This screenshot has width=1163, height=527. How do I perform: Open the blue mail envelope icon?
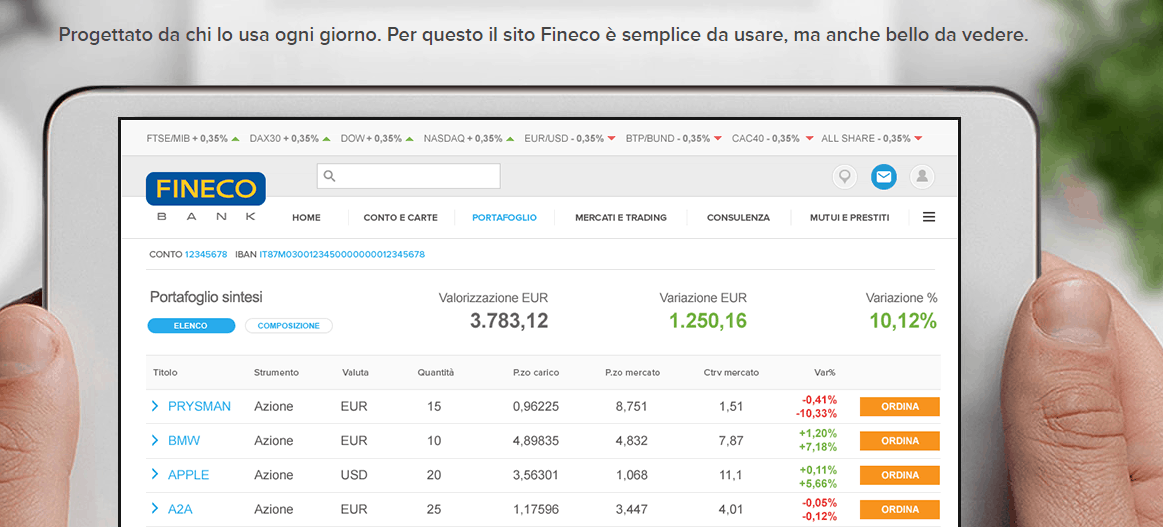883,176
